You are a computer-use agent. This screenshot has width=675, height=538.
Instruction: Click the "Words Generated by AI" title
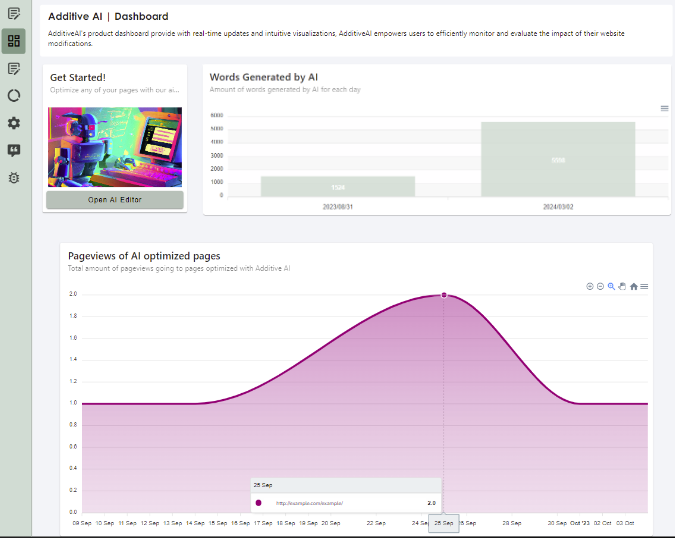pos(263,77)
